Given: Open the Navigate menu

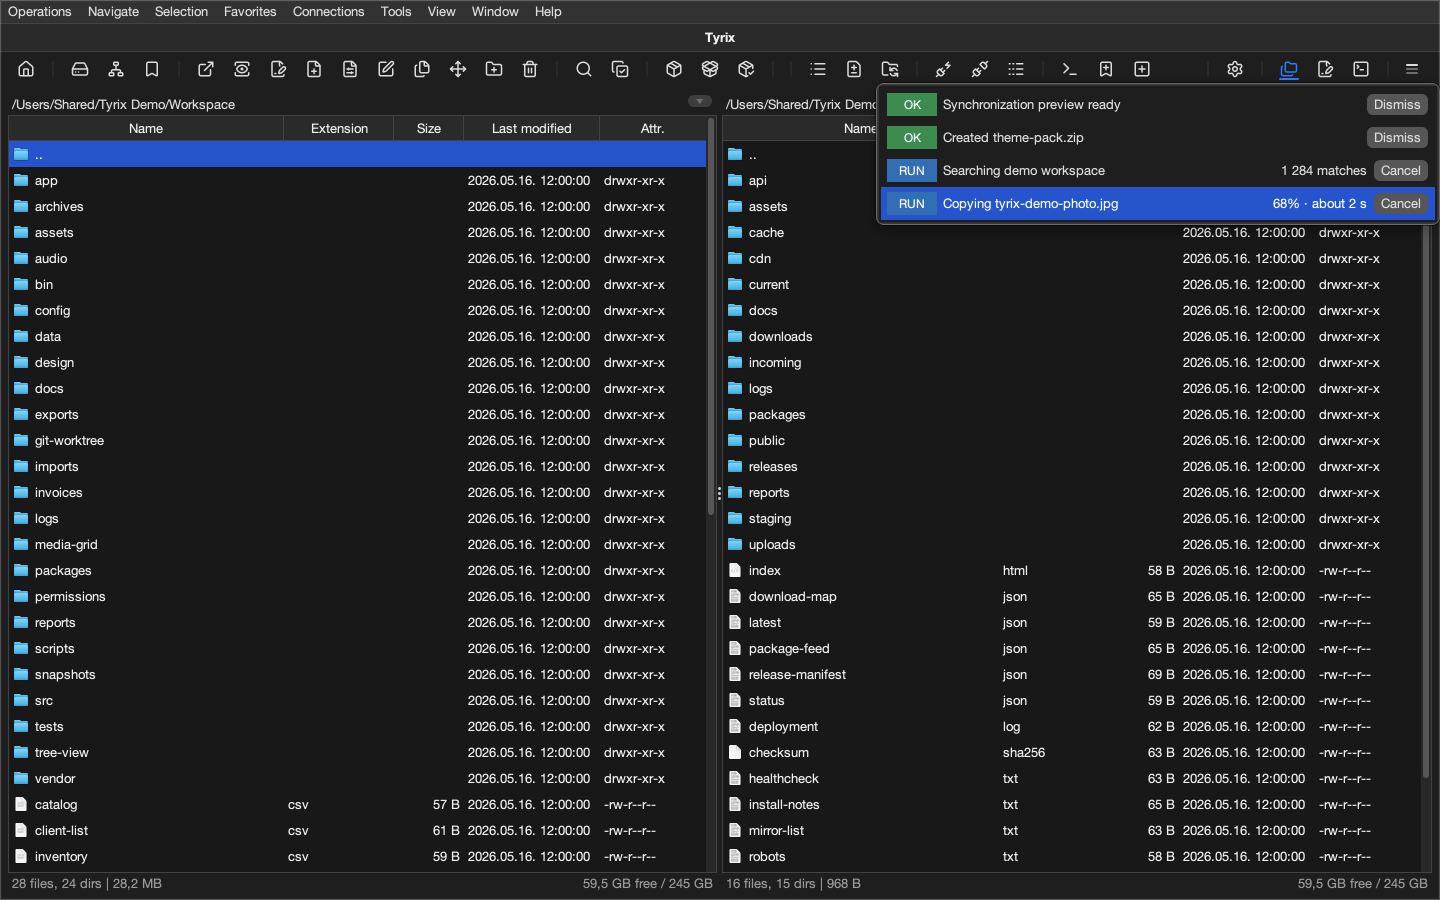Looking at the screenshot, I should [x=113, y=12].
